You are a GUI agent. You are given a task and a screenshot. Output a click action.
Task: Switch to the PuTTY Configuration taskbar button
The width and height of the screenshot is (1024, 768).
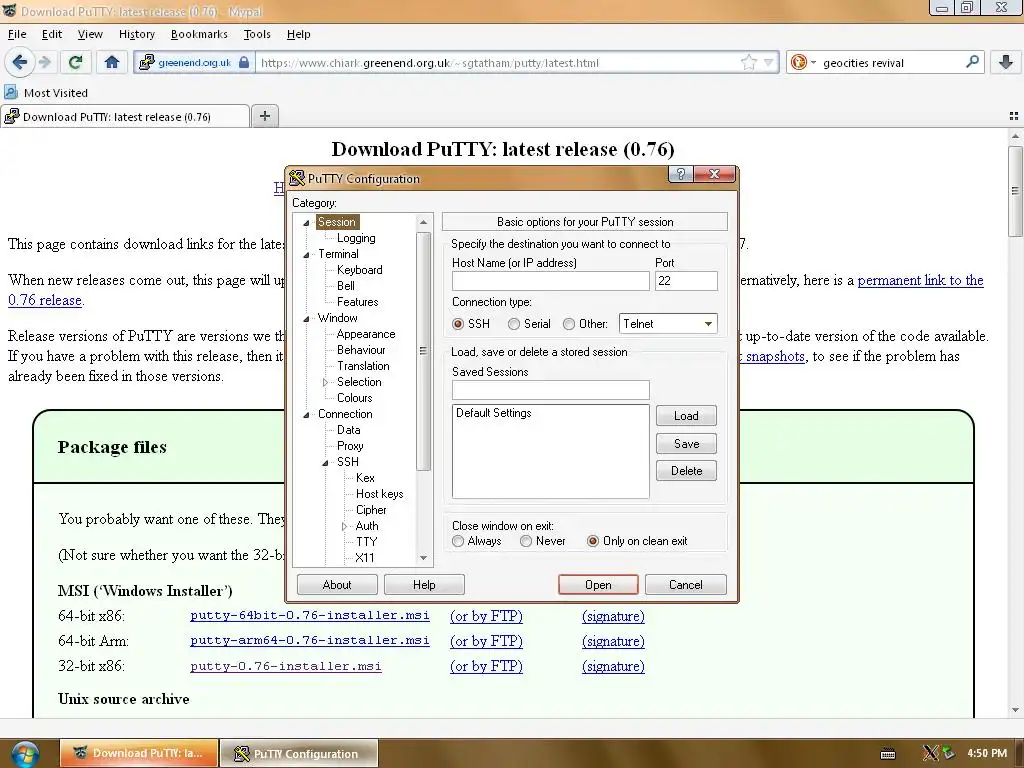[x=299, y=753]
